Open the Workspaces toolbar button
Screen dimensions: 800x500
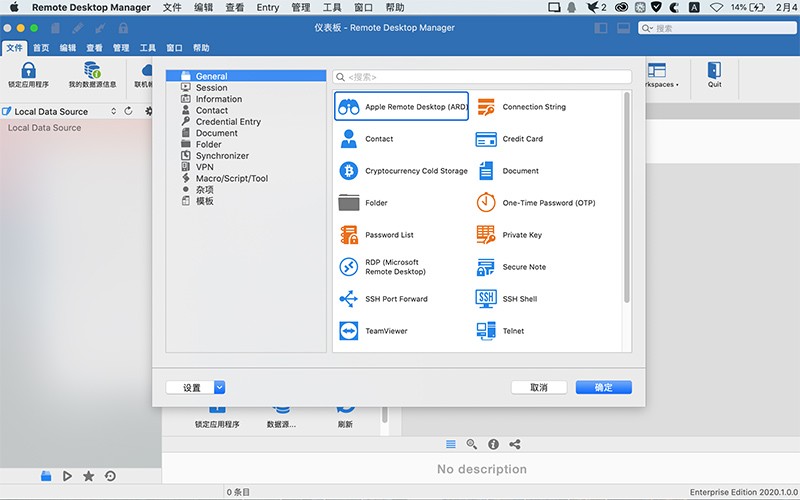click(x=661, y=74)
